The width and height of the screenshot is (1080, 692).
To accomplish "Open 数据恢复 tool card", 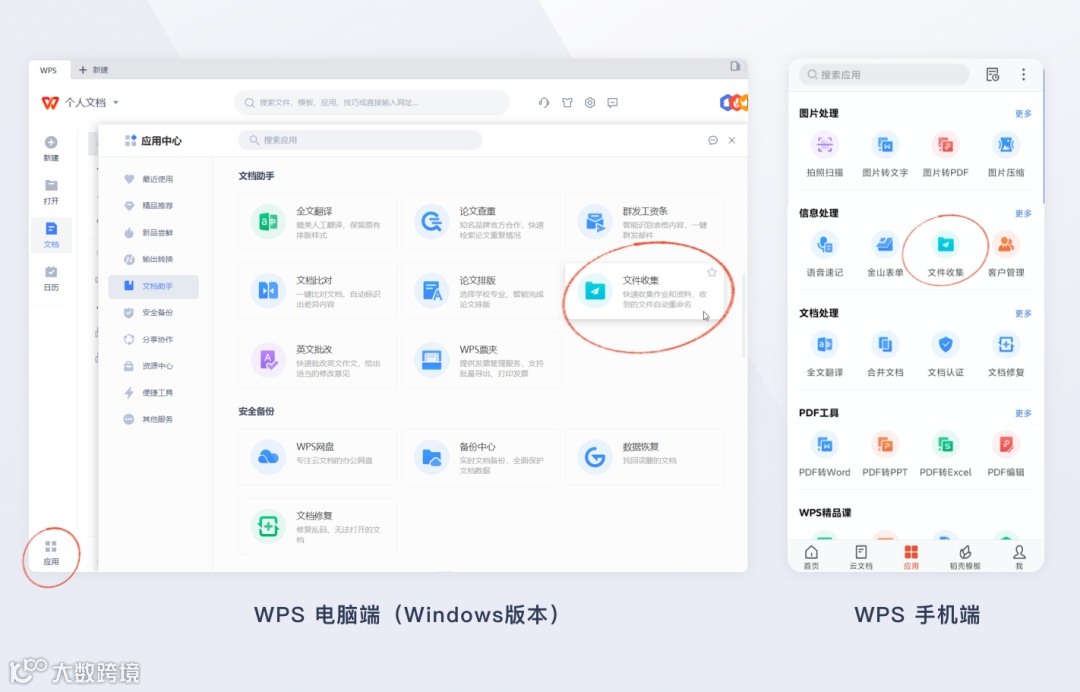I will (644, 457).
